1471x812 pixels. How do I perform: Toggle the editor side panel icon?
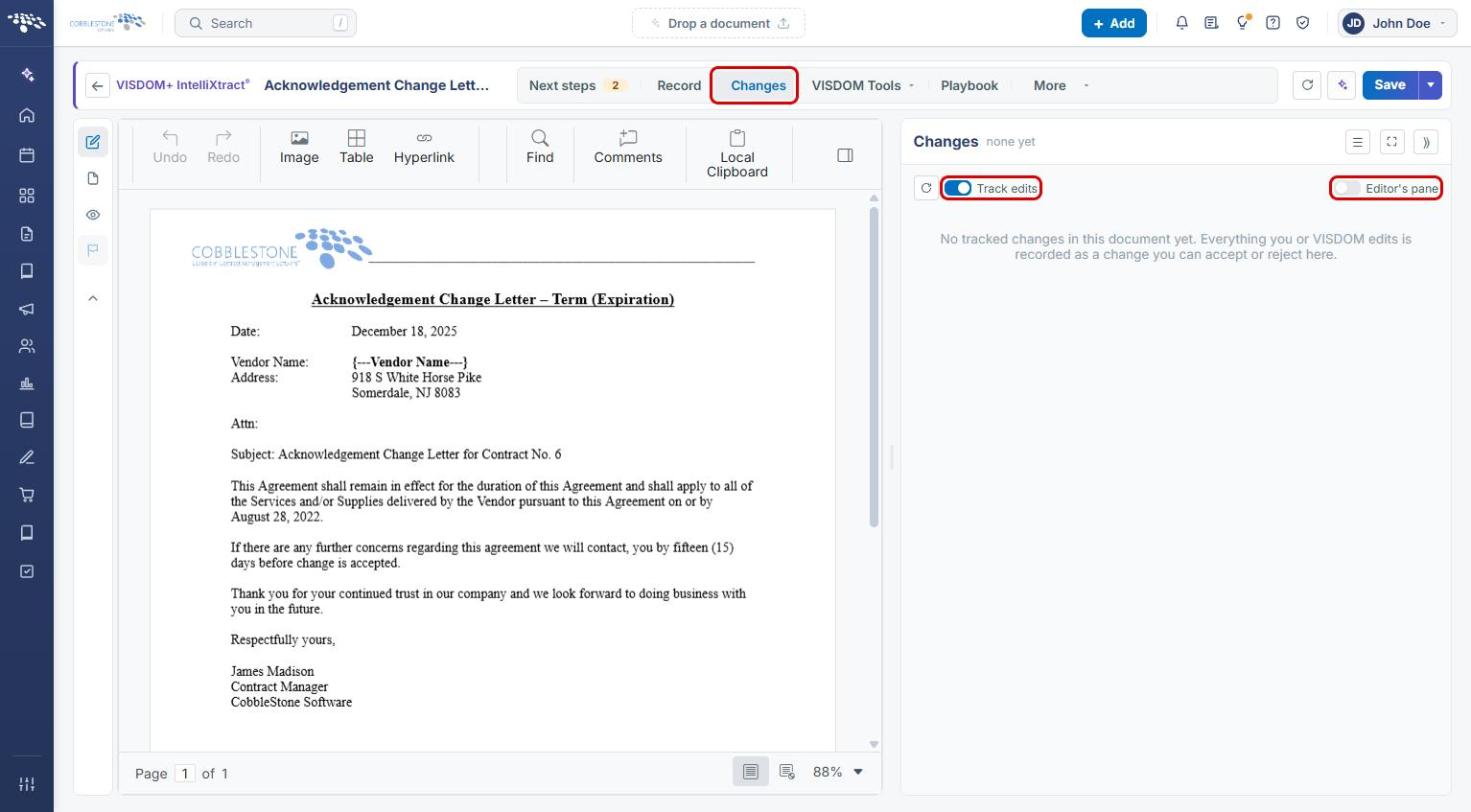click(845, 155)
